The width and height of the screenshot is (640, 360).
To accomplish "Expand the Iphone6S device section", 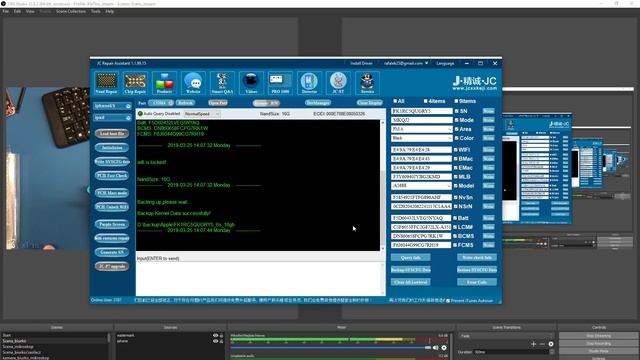I will (x=112, y=106).
